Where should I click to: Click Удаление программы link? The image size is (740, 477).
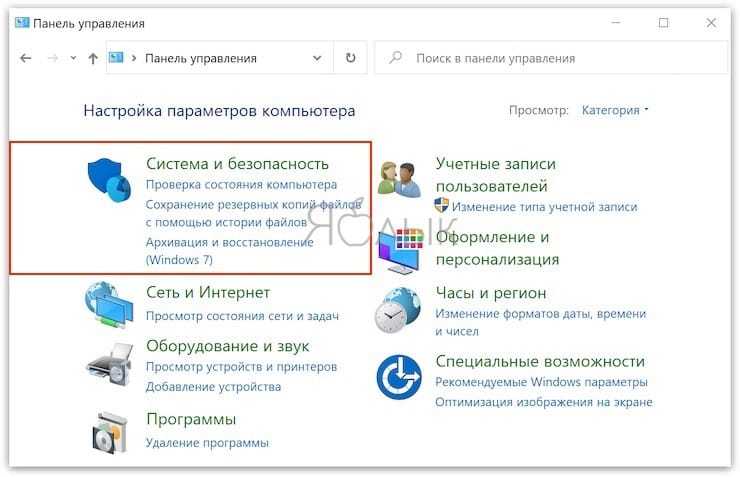tap(207, 443)
